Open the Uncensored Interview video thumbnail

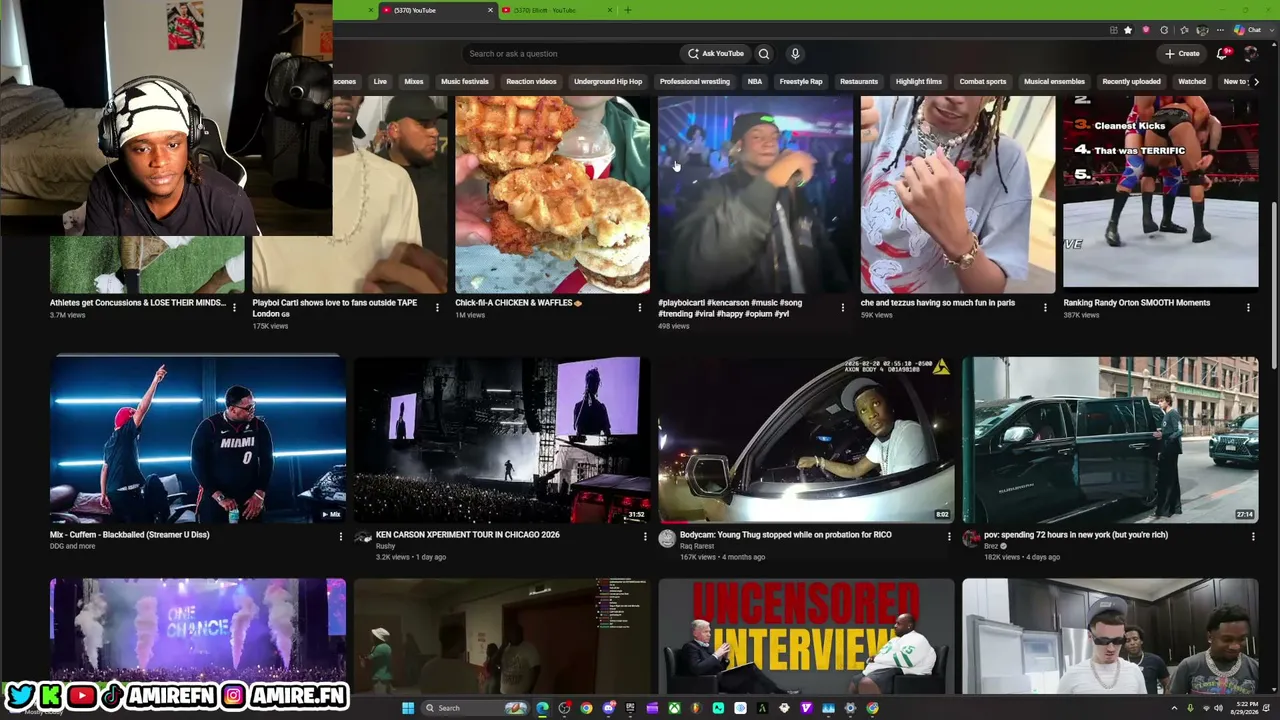806,636
